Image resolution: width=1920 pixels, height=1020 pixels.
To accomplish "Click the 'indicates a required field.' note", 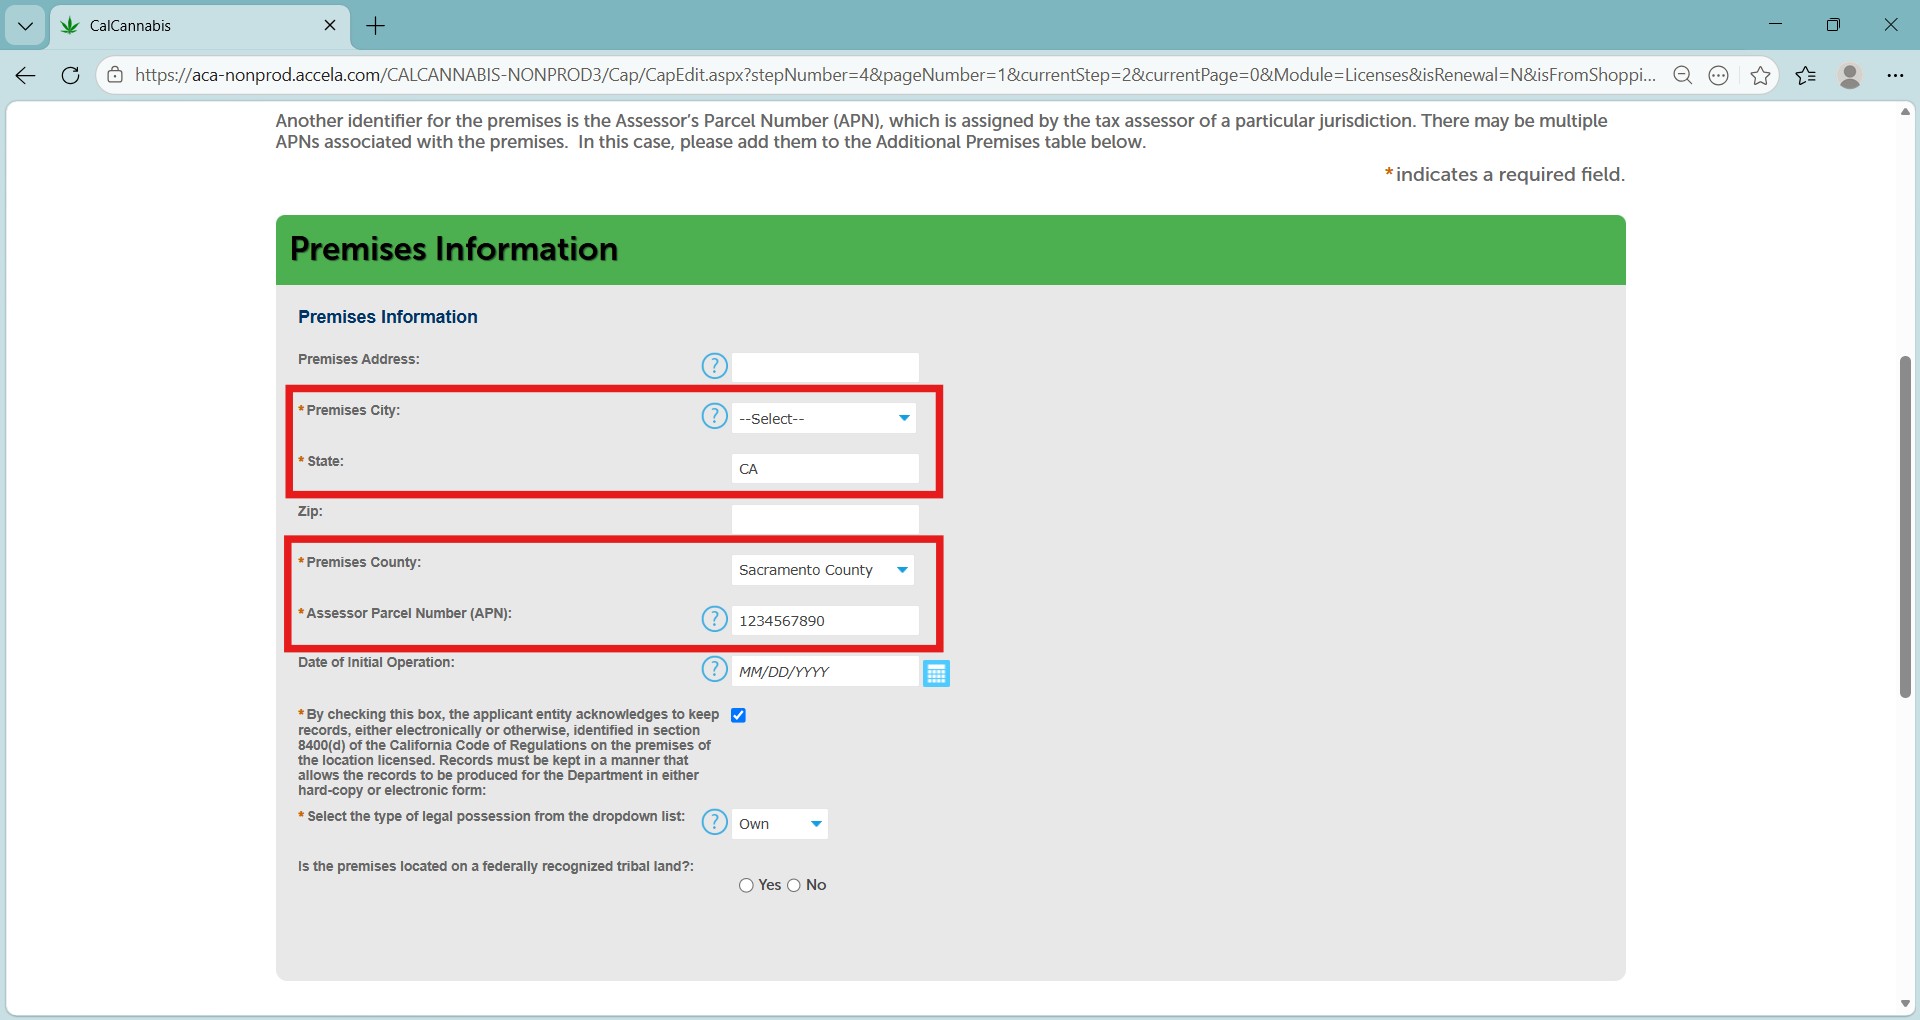I will click(1510, 174).
